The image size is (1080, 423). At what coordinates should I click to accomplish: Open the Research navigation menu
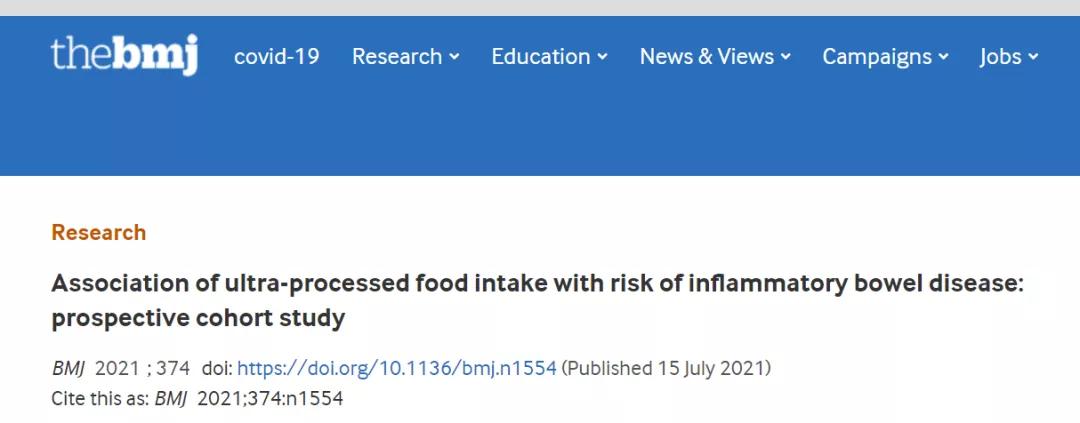397,56
